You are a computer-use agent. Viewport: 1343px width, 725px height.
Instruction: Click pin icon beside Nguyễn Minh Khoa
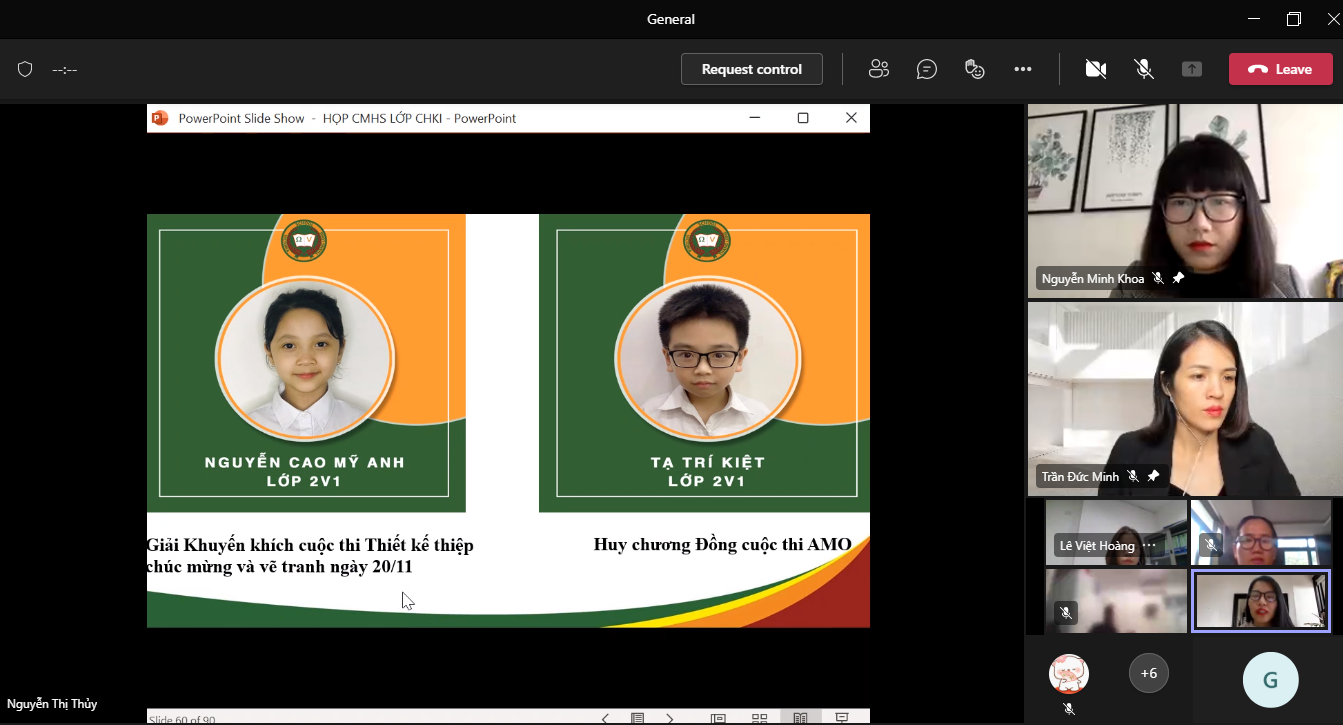1178,278
